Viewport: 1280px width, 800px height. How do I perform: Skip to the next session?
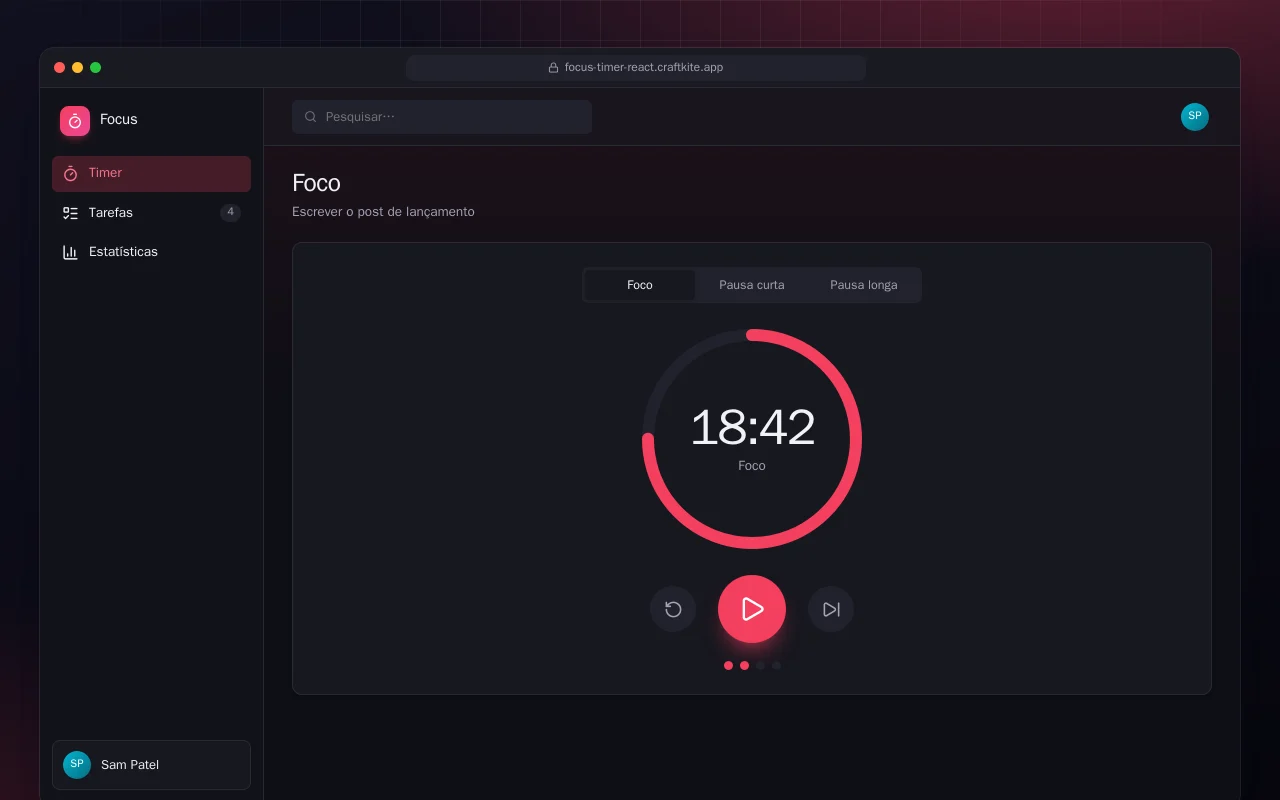[831, 609]
